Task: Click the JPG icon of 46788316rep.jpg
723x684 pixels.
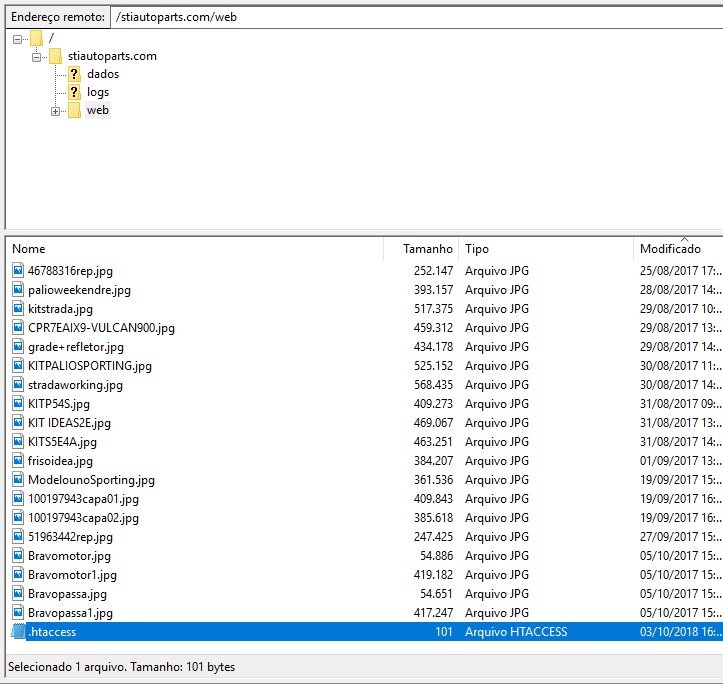Action: (x=18, y=271)
